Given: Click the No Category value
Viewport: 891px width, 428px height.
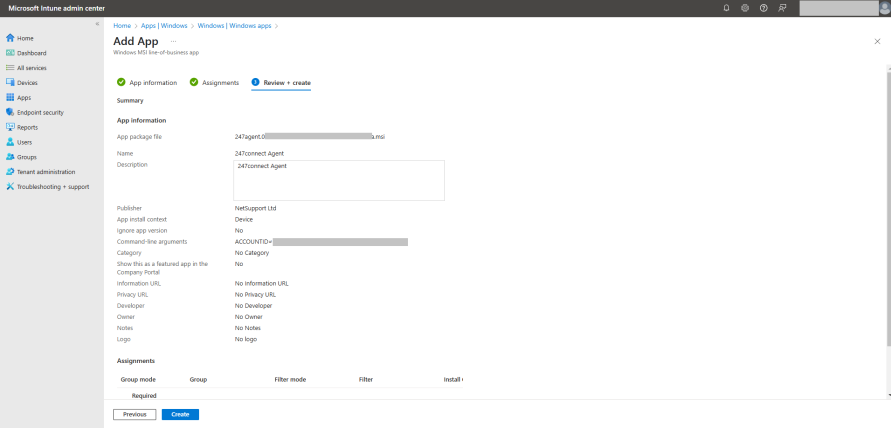Looking at the screenshot, I should 252,253.
